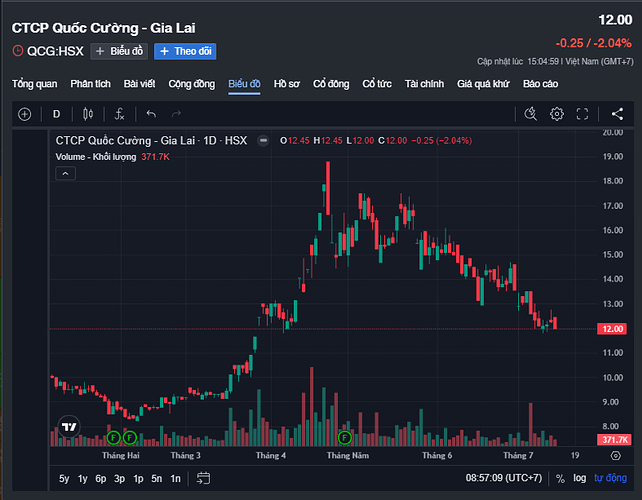Select the 1n range
Screen dimensions: 642x500
tap(175, 478)
